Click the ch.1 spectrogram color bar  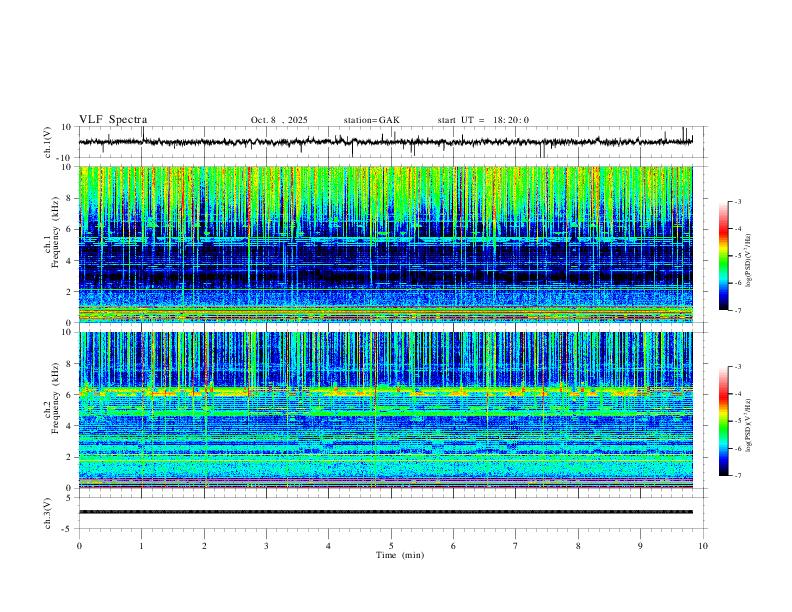pyautogui.click(x=723, y=256)
